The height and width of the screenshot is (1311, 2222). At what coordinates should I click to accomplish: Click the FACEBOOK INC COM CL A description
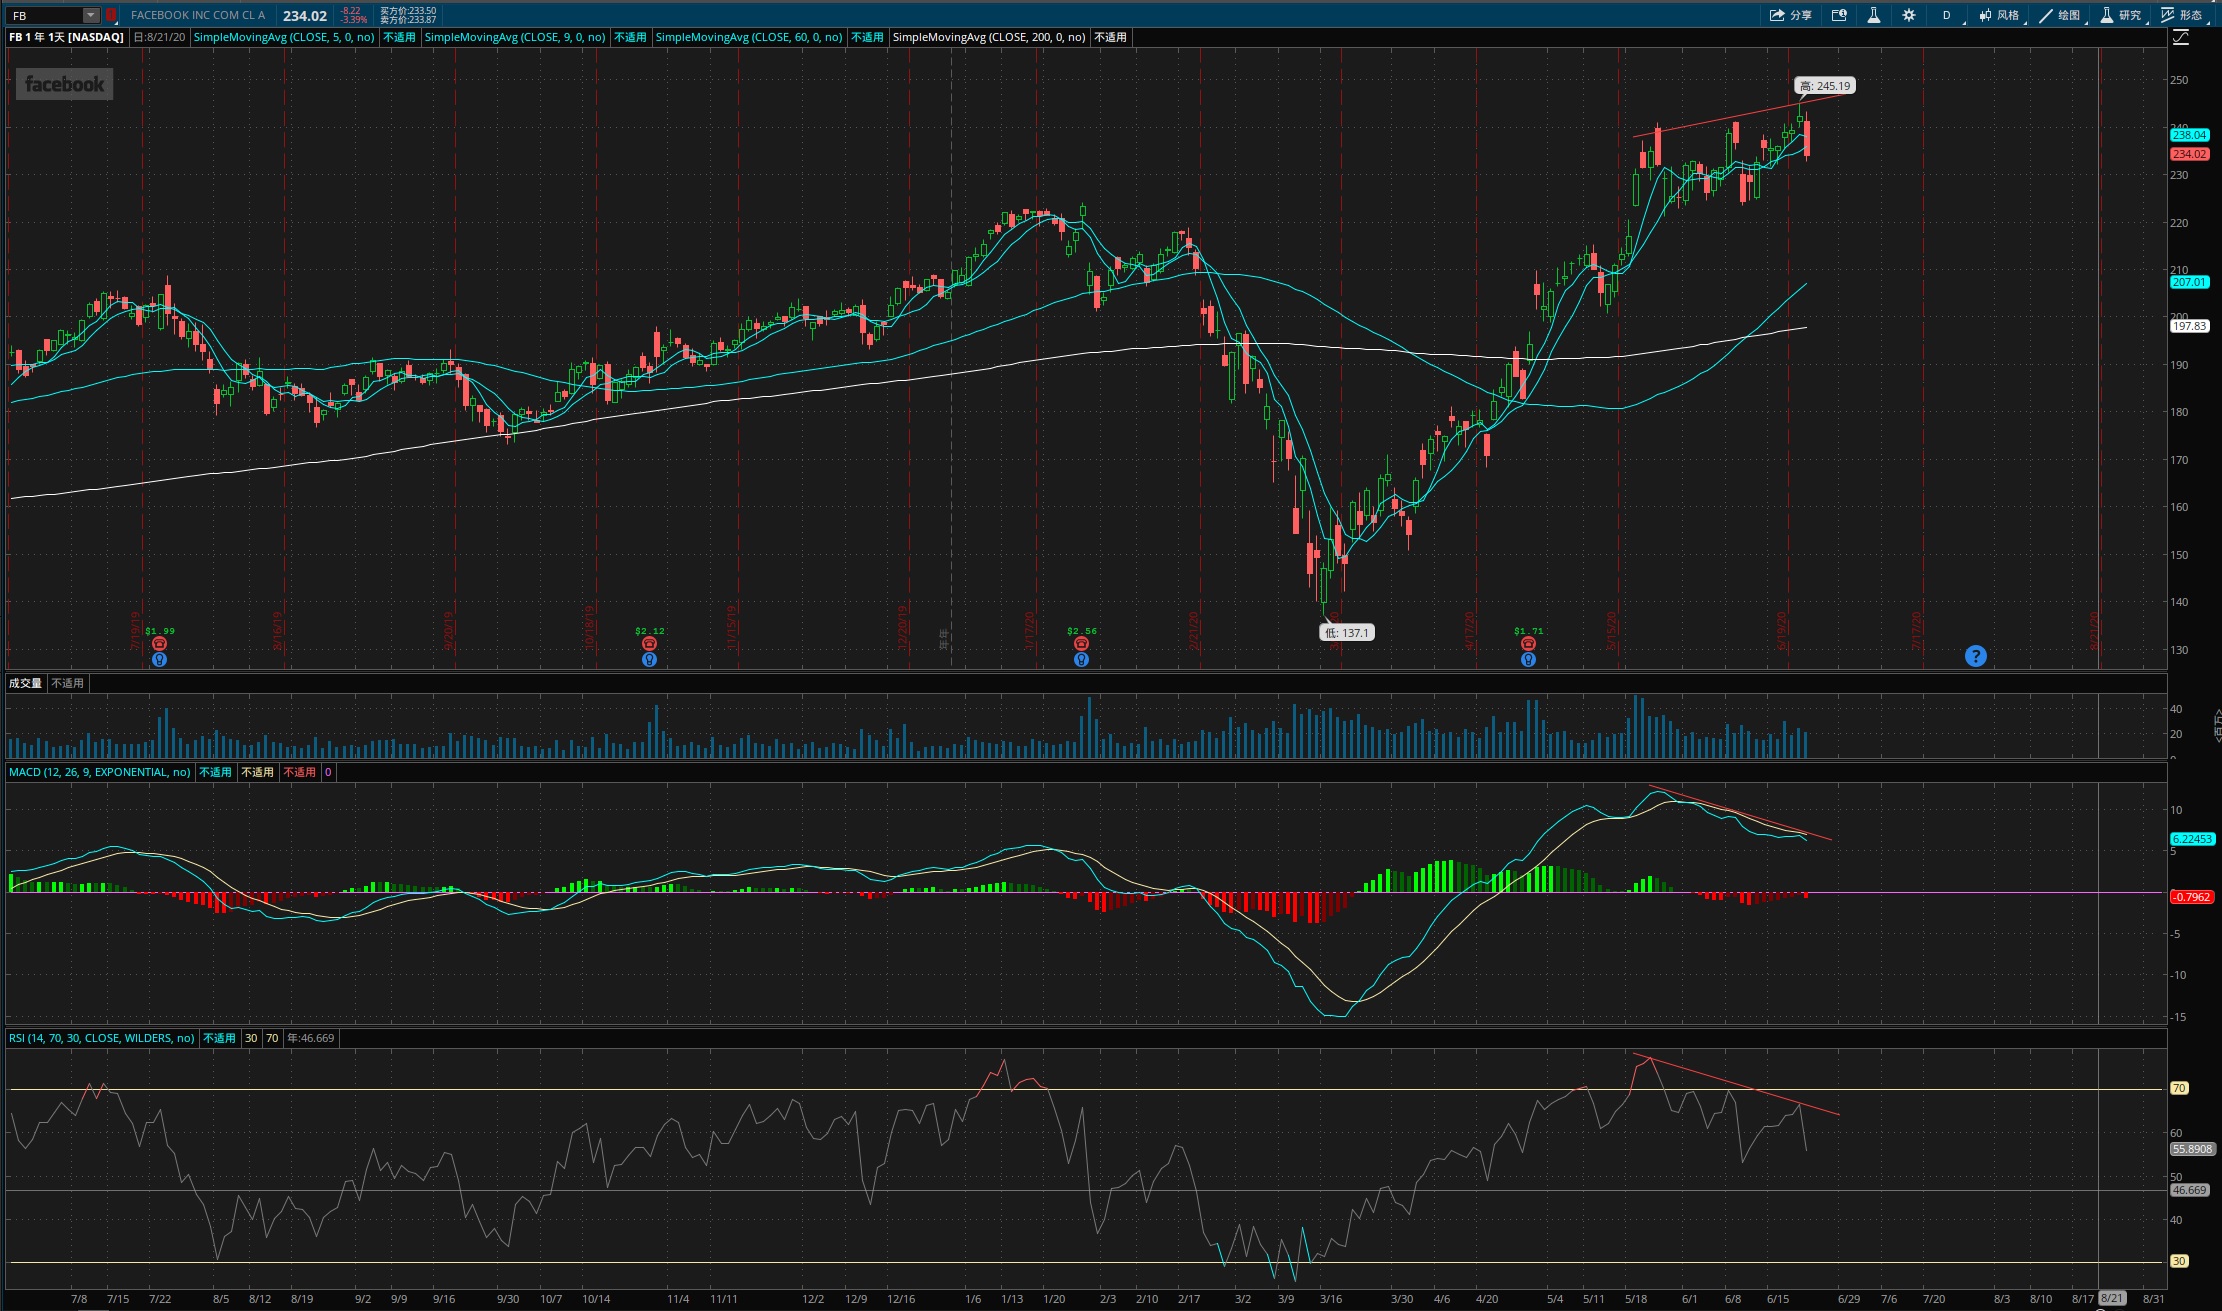[198, 15]
